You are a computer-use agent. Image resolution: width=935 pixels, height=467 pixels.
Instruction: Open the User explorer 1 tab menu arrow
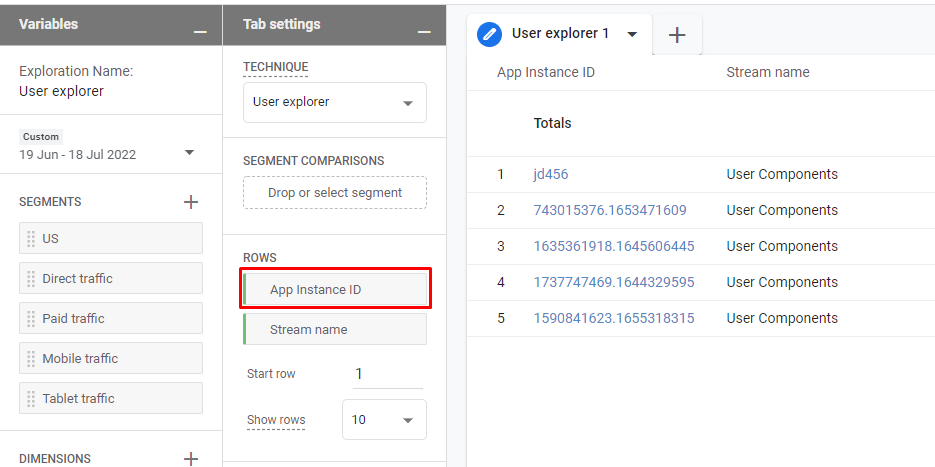632,34
